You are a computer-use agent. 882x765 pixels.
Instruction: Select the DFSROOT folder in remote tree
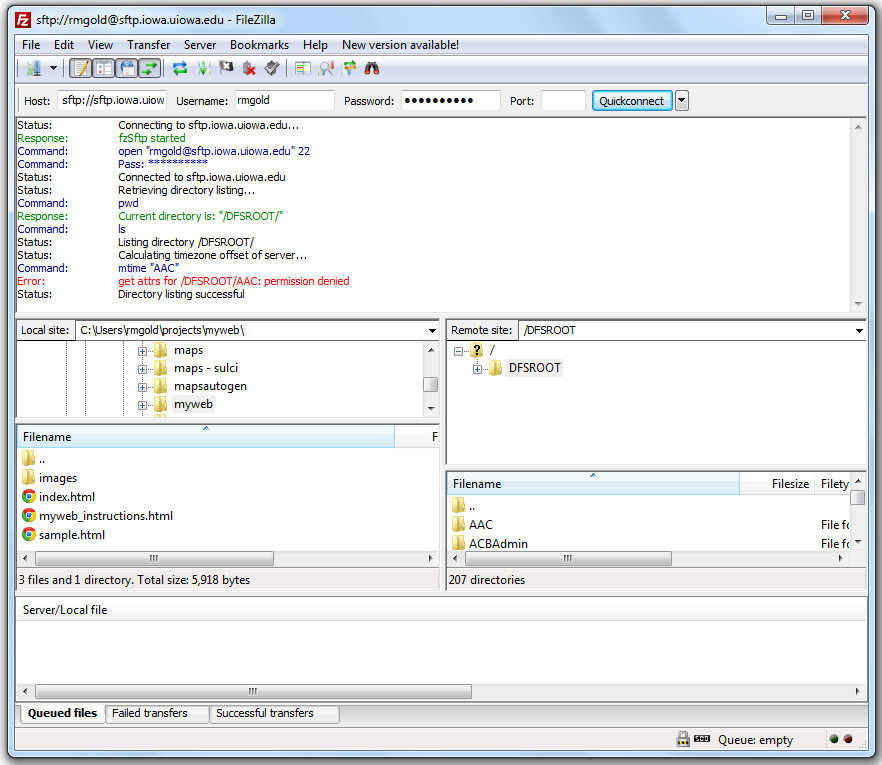point(534,368)
